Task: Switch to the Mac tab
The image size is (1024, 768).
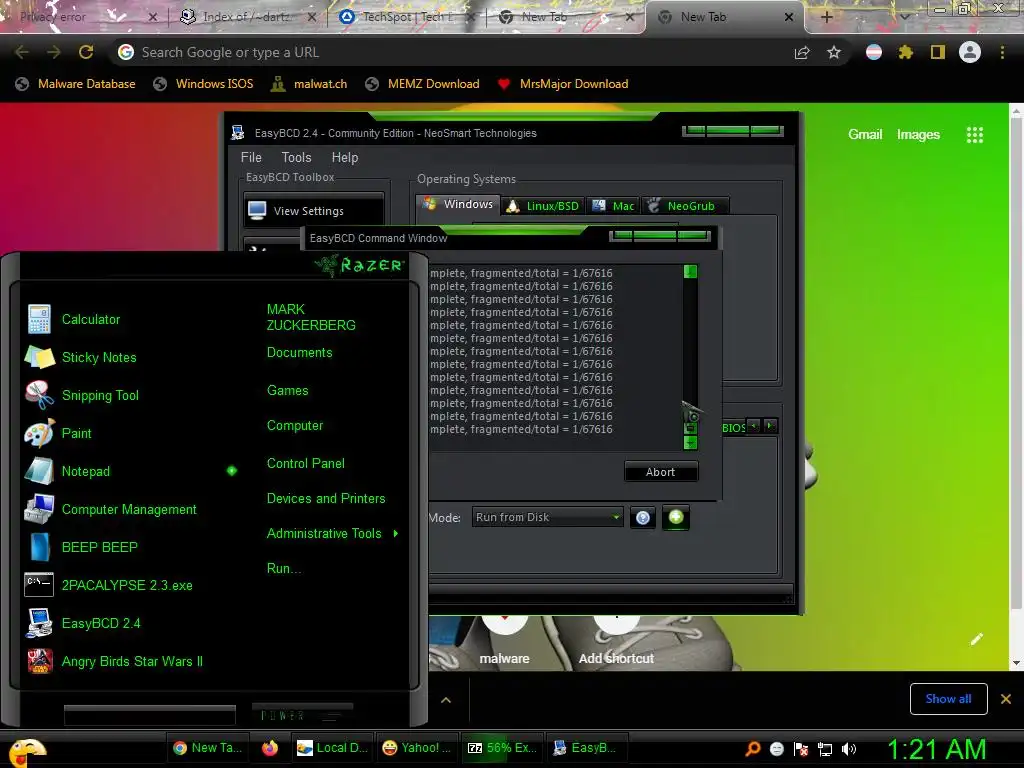Action: pyautogui.click(x=613, y=206)
